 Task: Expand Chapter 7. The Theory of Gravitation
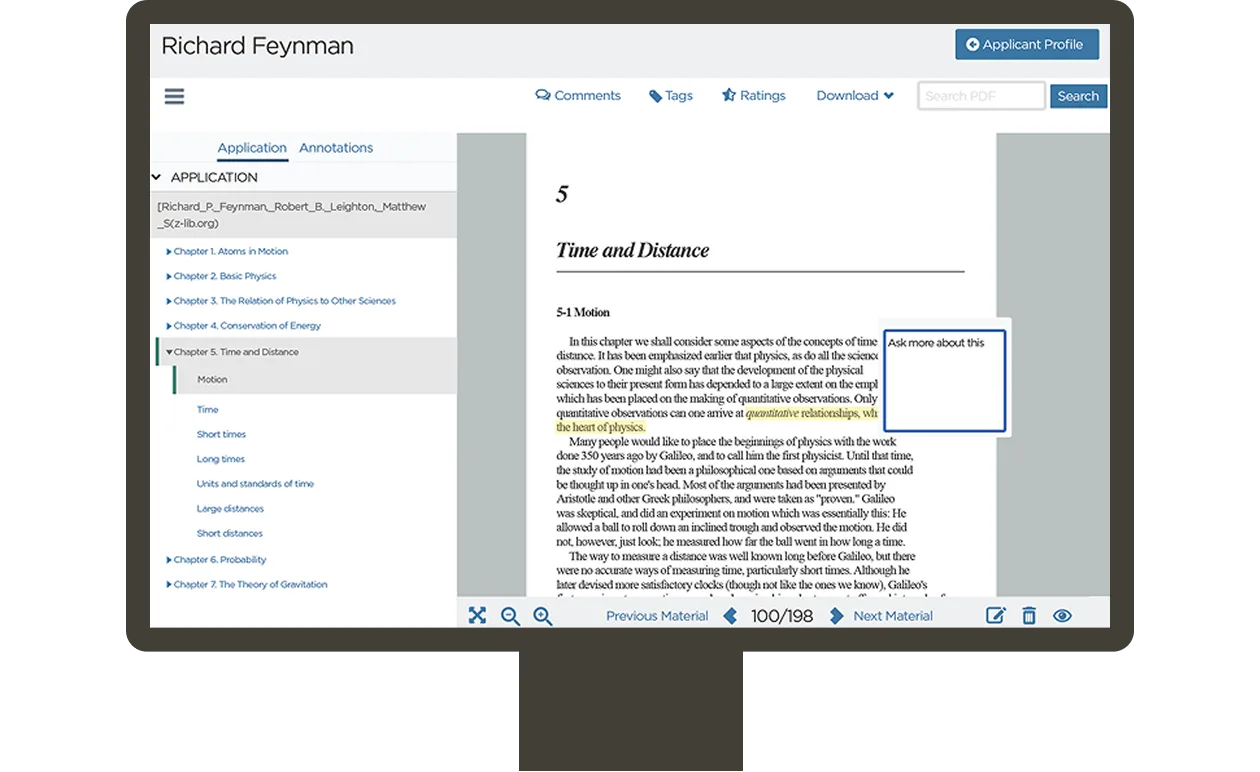[x=169, y=585]
